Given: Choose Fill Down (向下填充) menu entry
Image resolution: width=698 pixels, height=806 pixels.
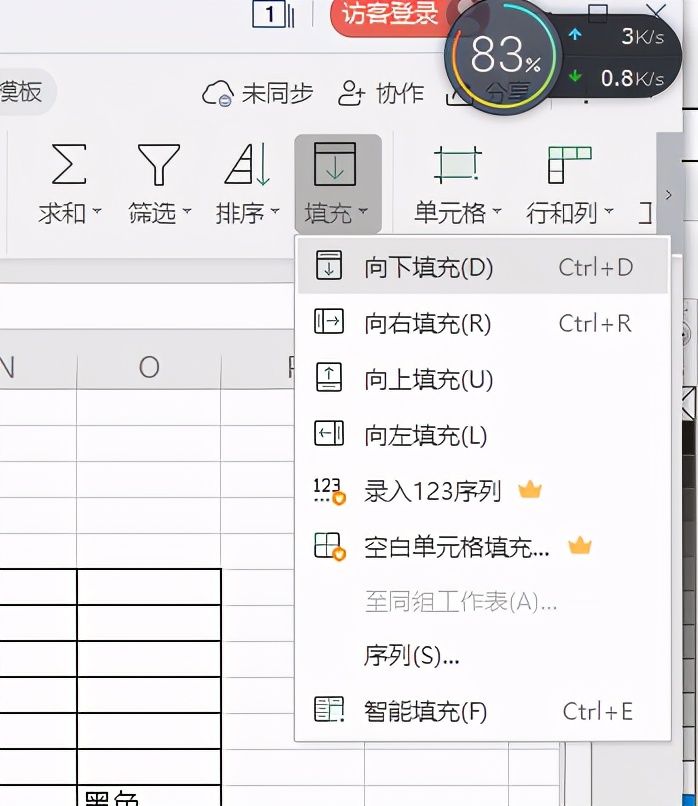Looking at the screenshot, I should (483, 267).
